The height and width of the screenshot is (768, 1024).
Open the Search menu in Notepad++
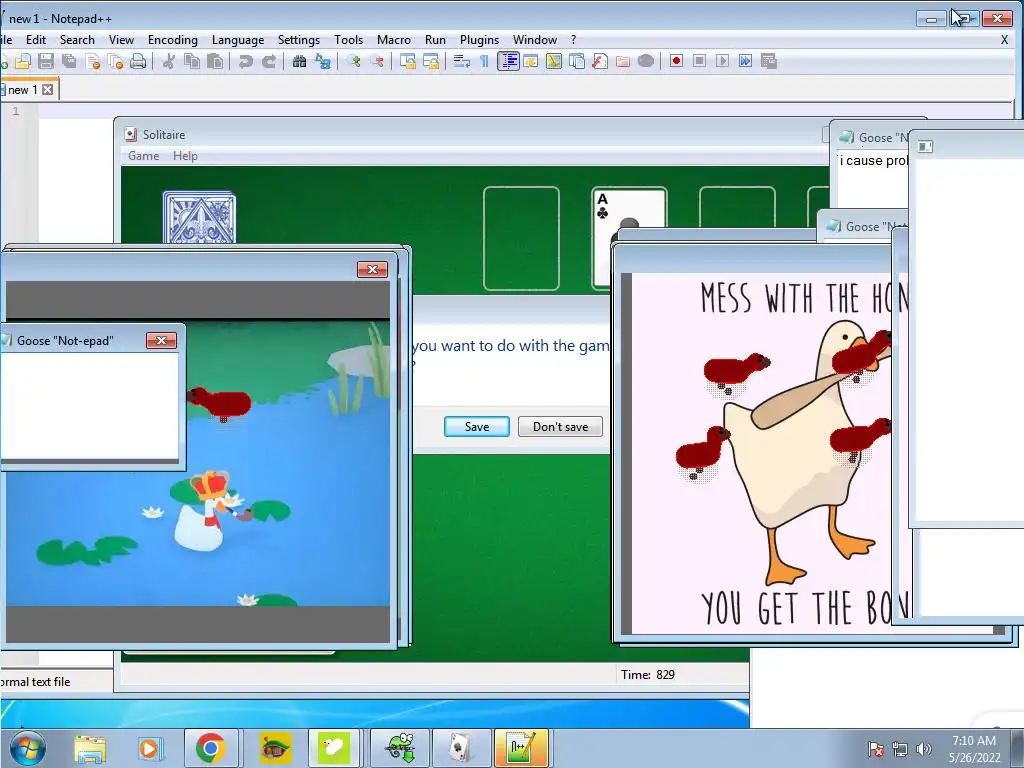[77, 40]
